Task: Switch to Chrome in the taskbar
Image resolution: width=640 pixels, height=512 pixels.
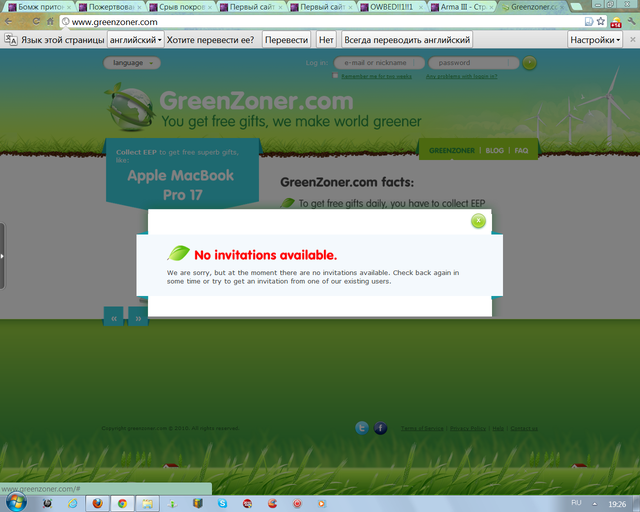Action: 122,503
